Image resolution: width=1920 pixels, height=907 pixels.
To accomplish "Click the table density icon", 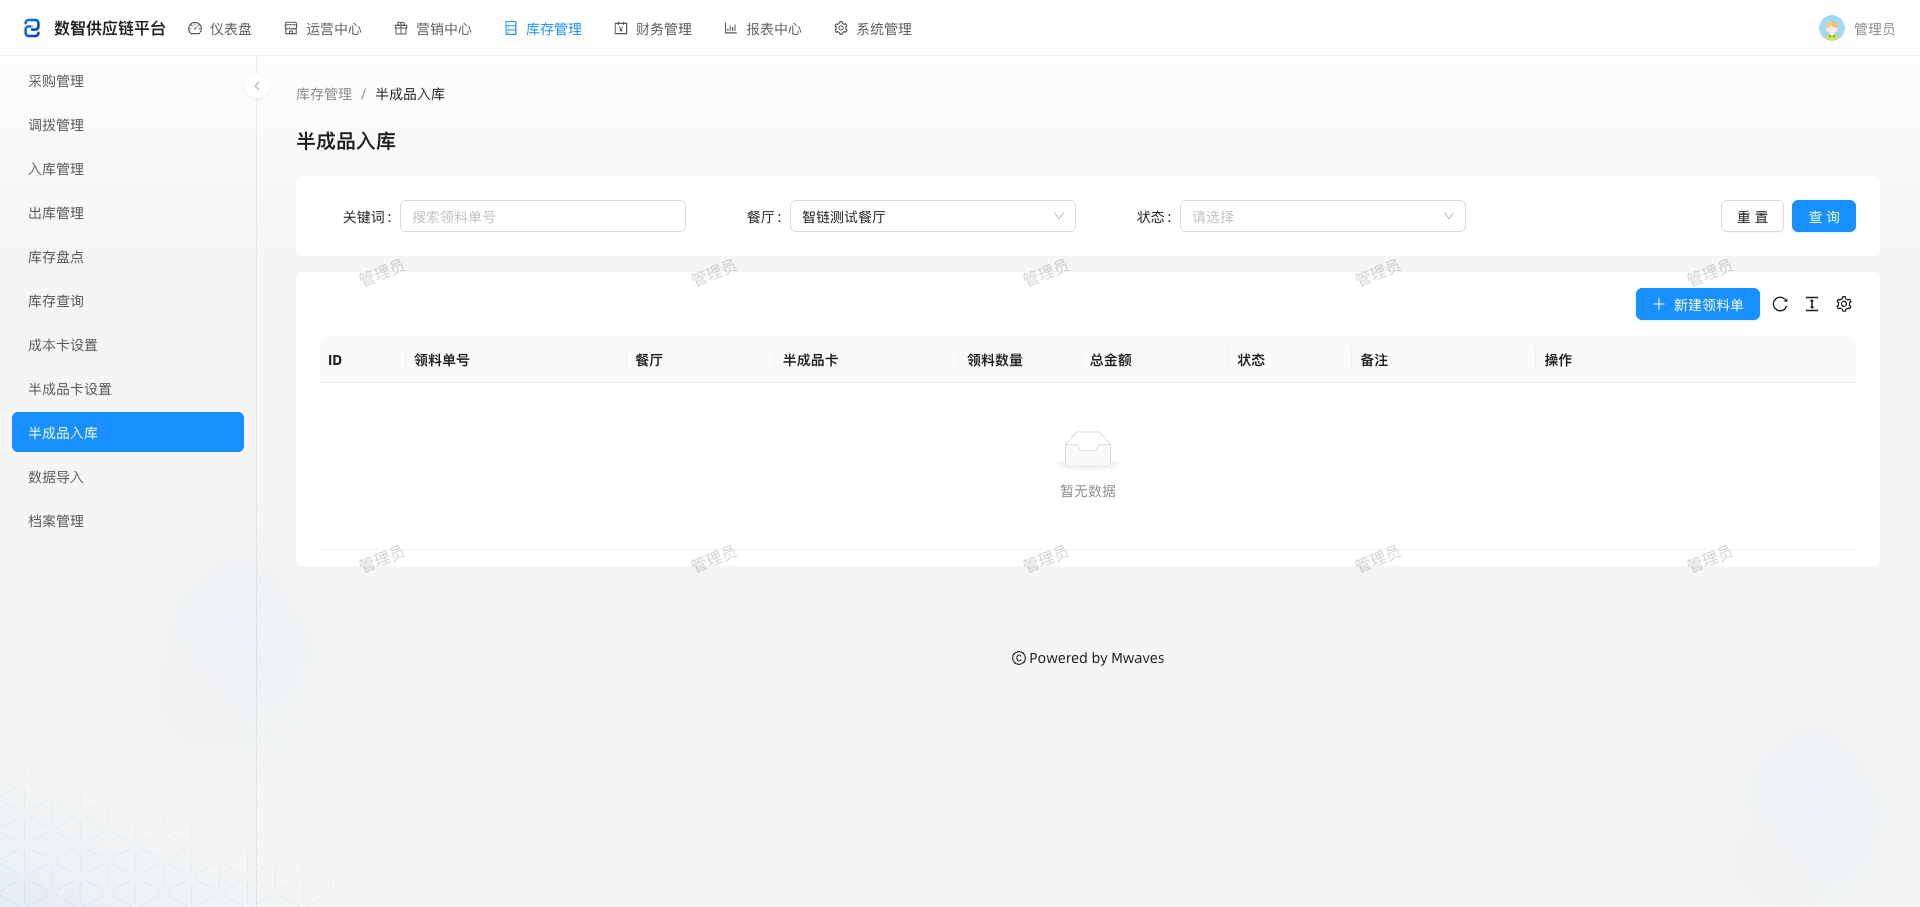I will [1812, 304].
